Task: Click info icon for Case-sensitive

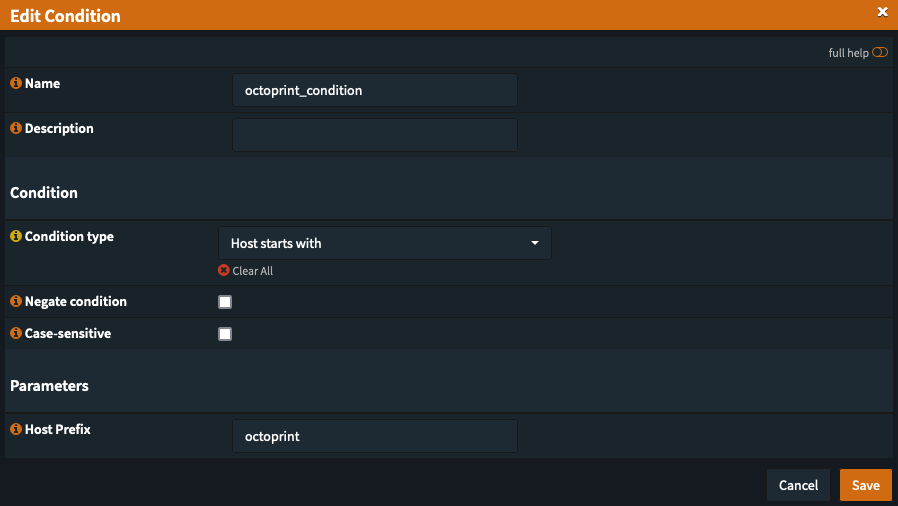Action: click(x=16, y=333)
